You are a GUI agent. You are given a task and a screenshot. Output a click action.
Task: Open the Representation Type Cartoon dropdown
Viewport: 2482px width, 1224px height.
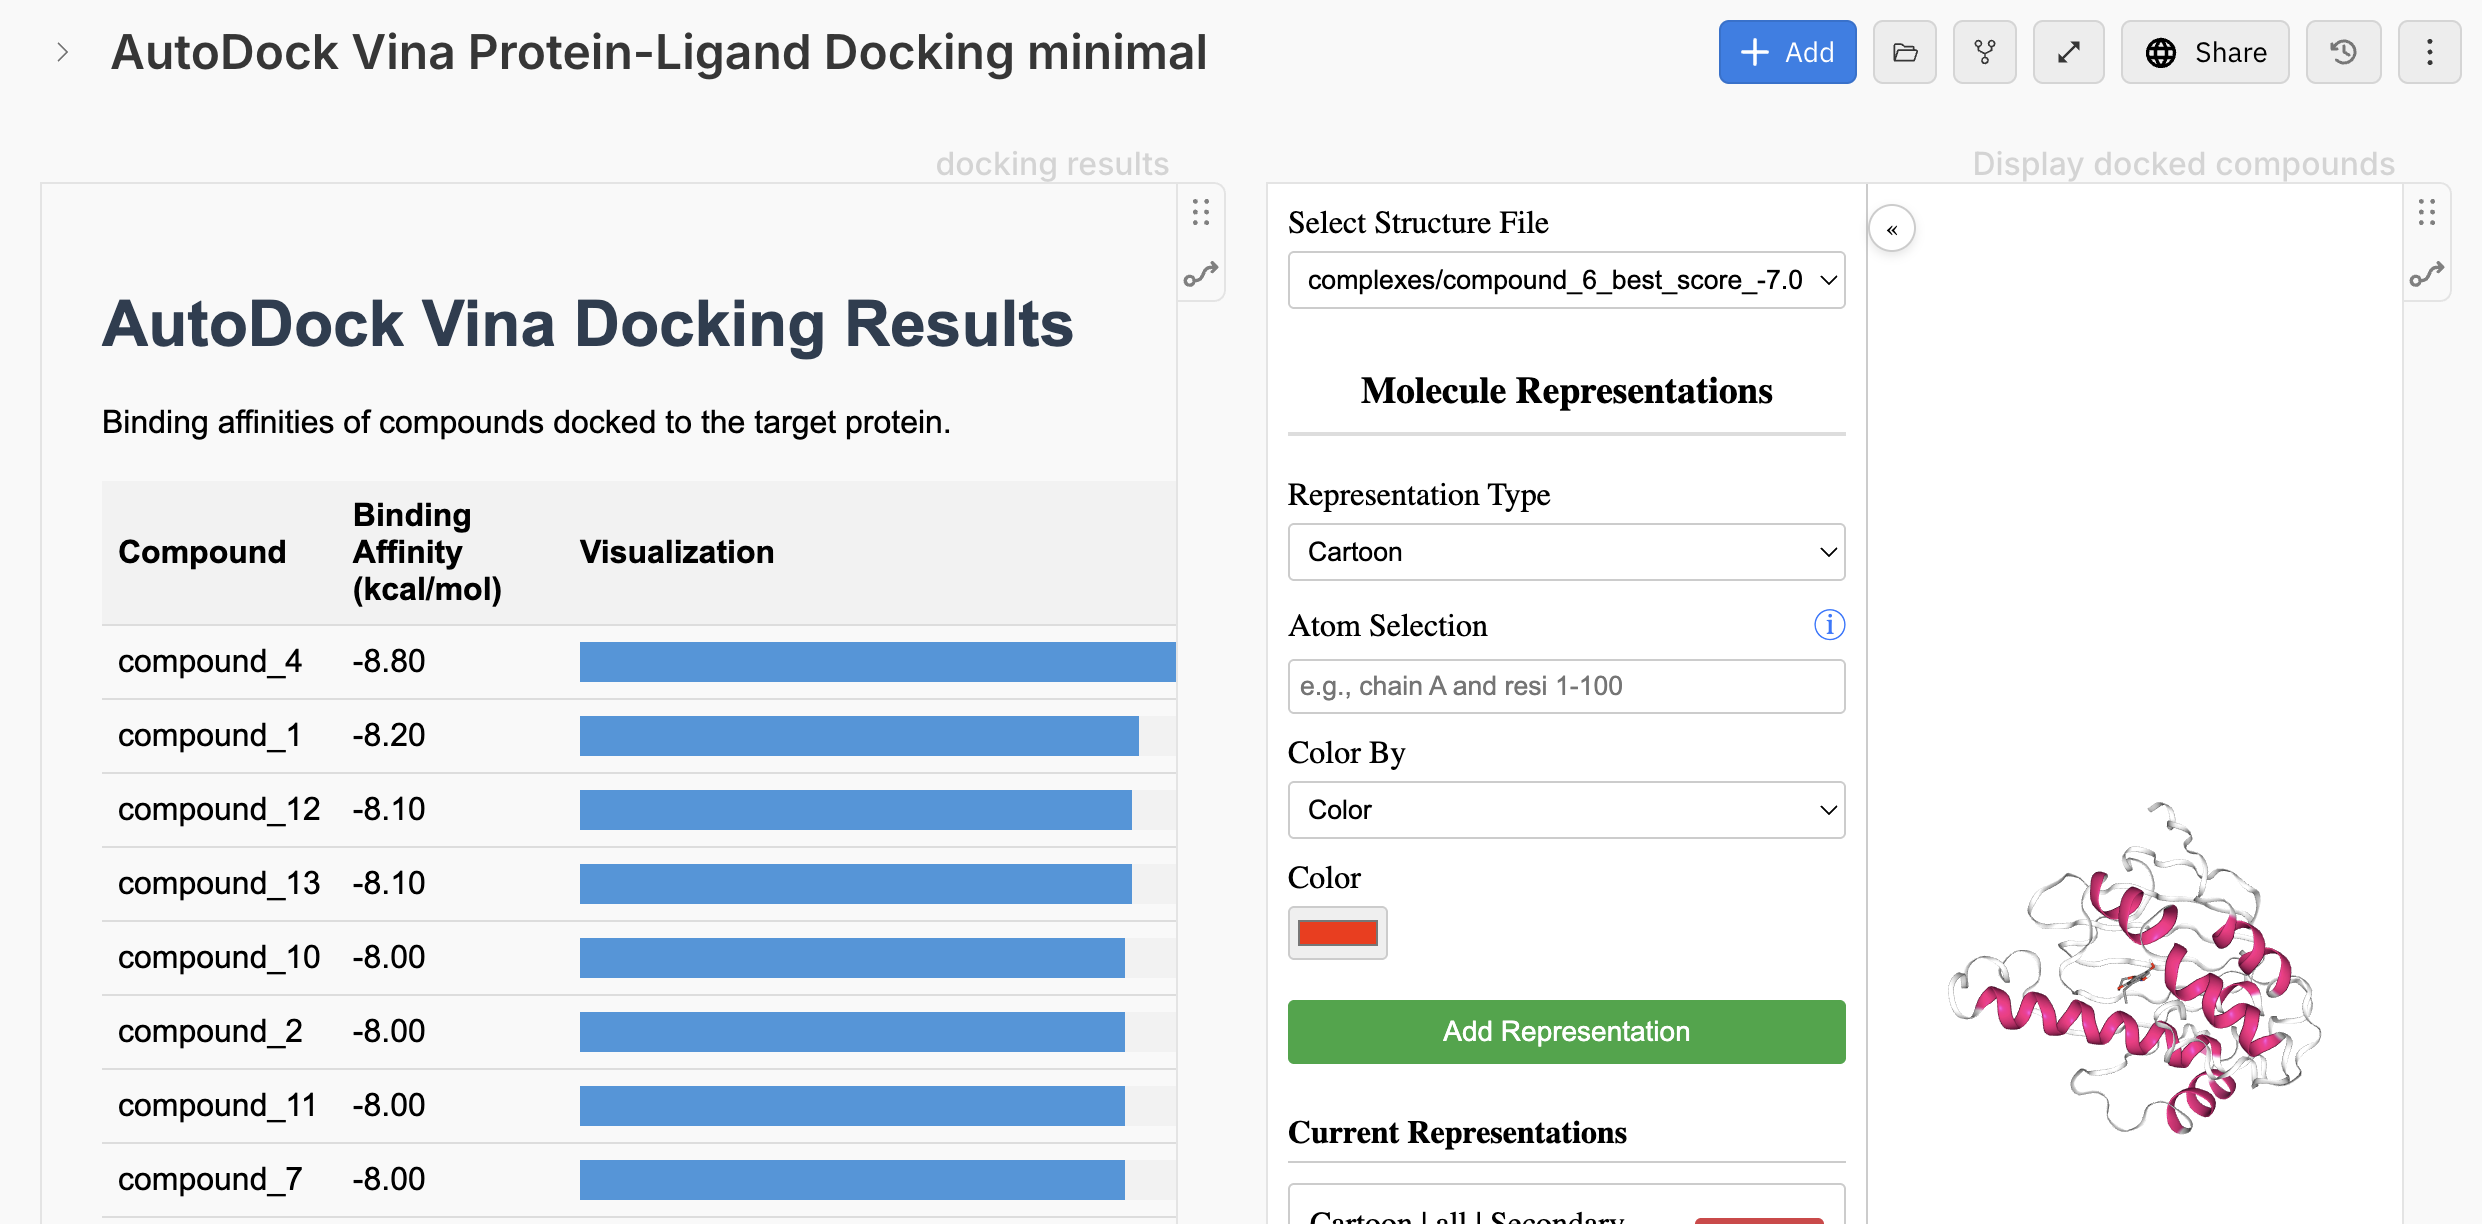click(1566, 552)
